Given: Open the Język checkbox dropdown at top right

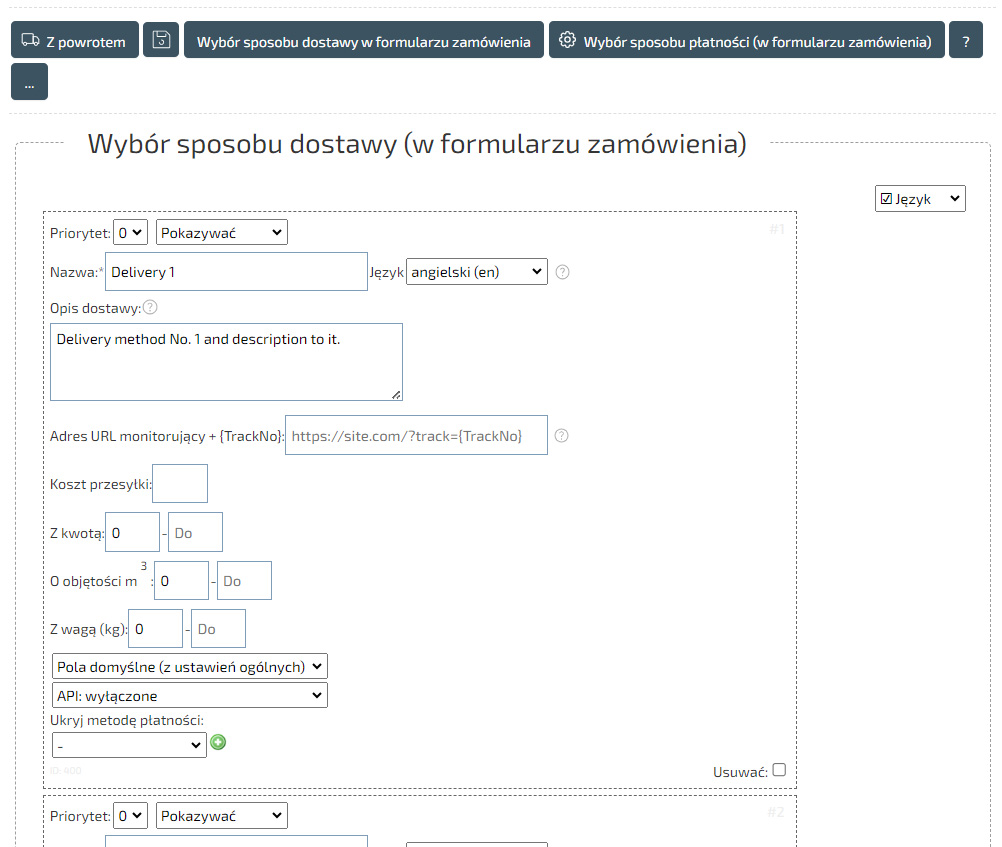Looking at the screenshot, I should click(x=920, y=199).
